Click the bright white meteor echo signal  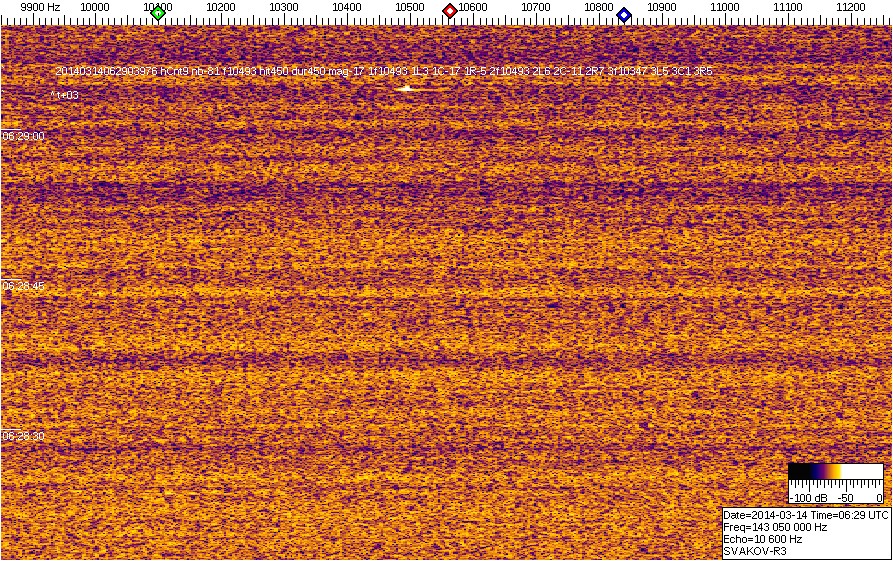(x=406, y=89)
